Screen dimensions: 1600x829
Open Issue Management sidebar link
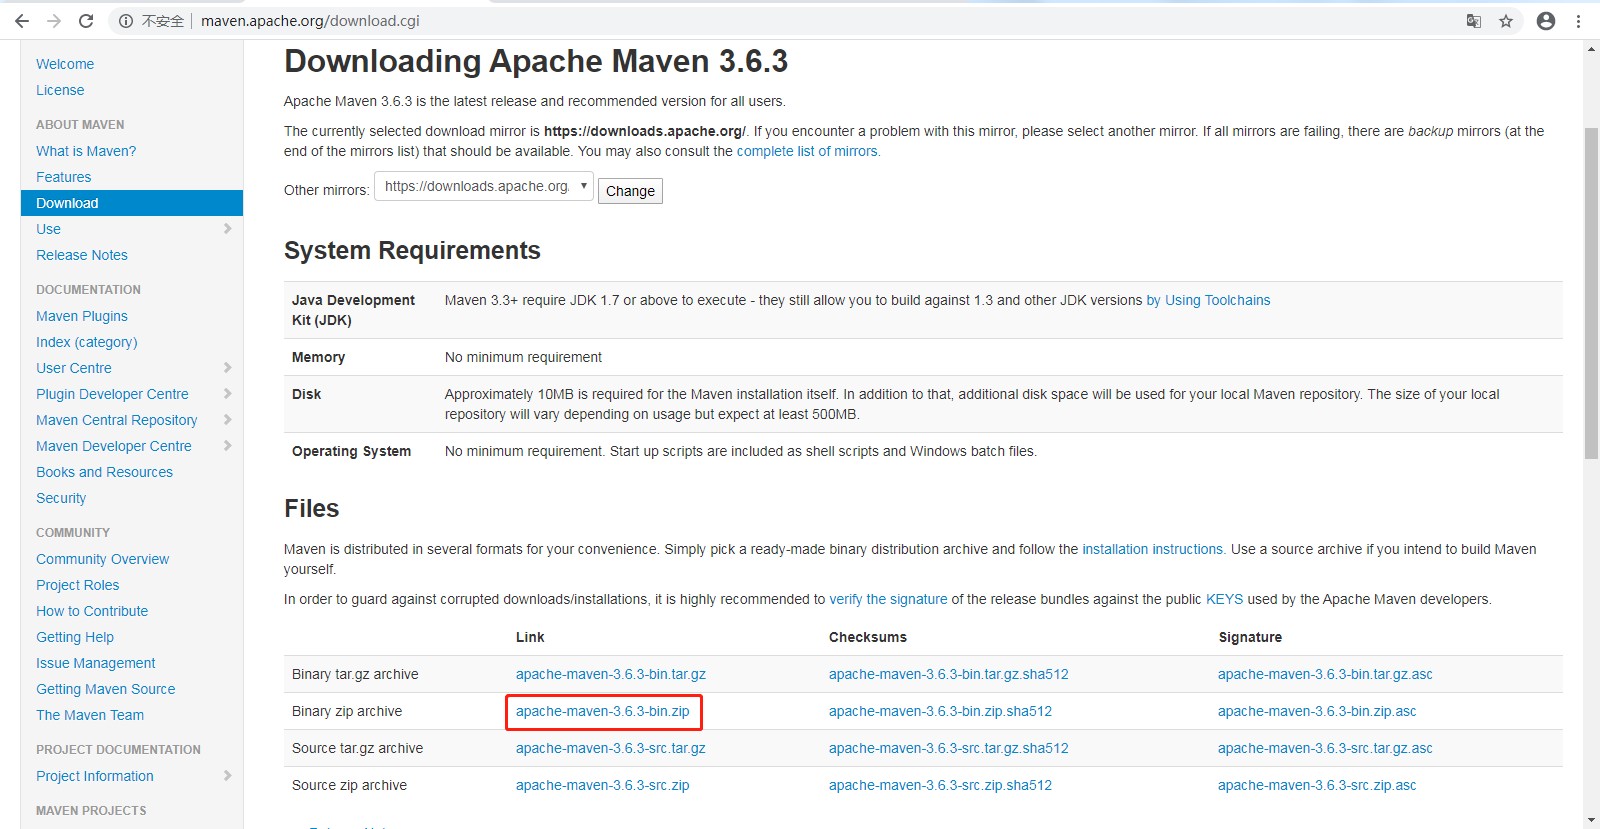[x=96, y=663]
